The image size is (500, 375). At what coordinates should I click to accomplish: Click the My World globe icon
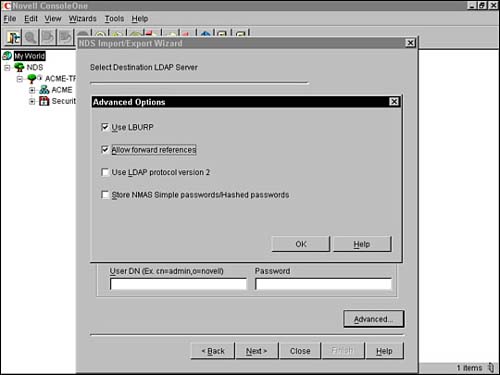click(x=7, y=56)
